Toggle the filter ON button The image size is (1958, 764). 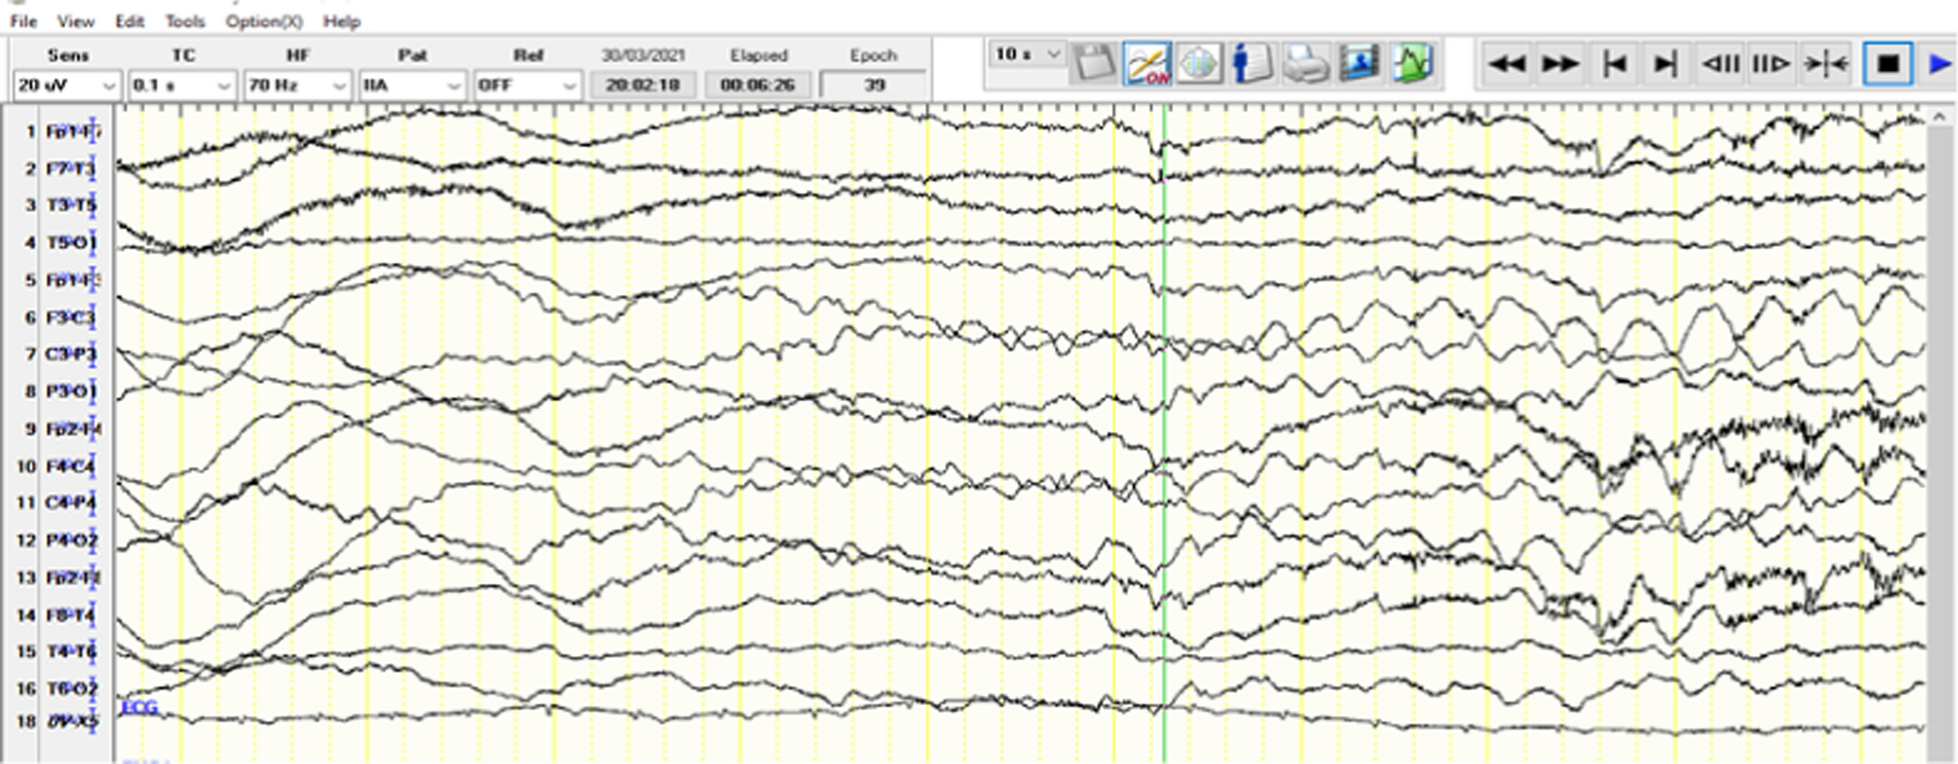[1146, 64]
